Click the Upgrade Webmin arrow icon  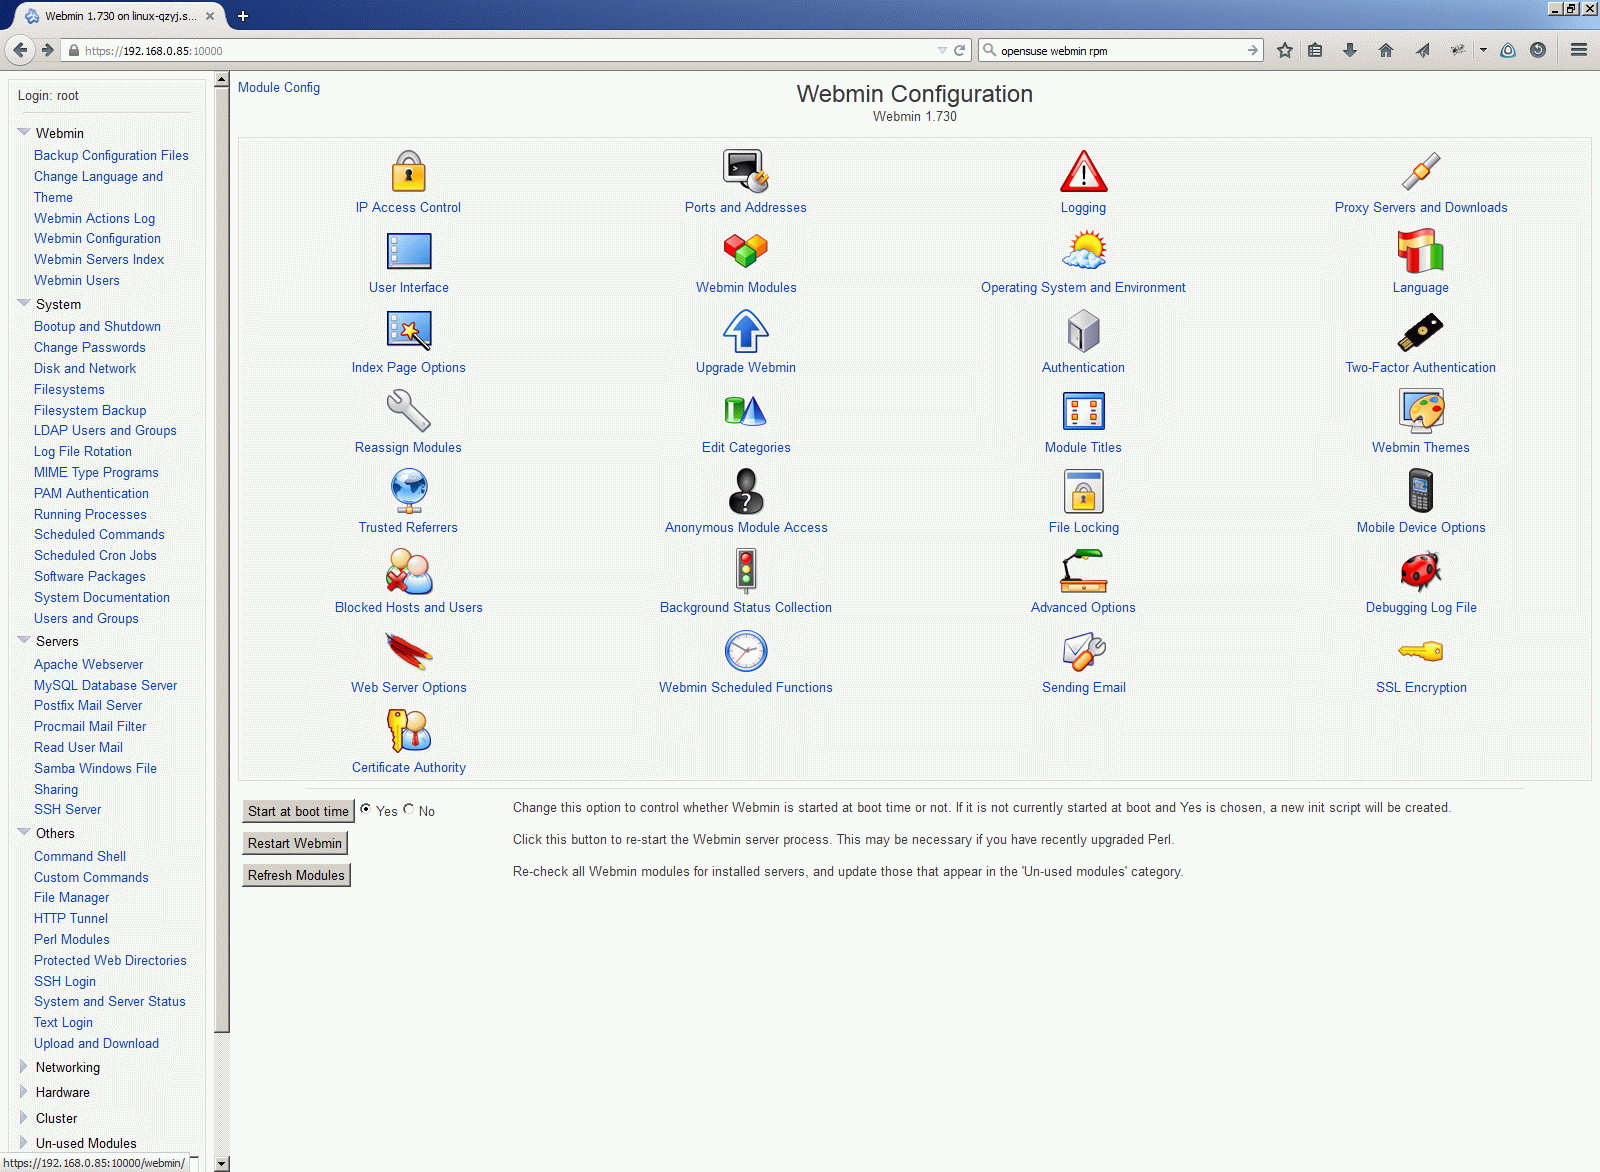click(745, 331)
